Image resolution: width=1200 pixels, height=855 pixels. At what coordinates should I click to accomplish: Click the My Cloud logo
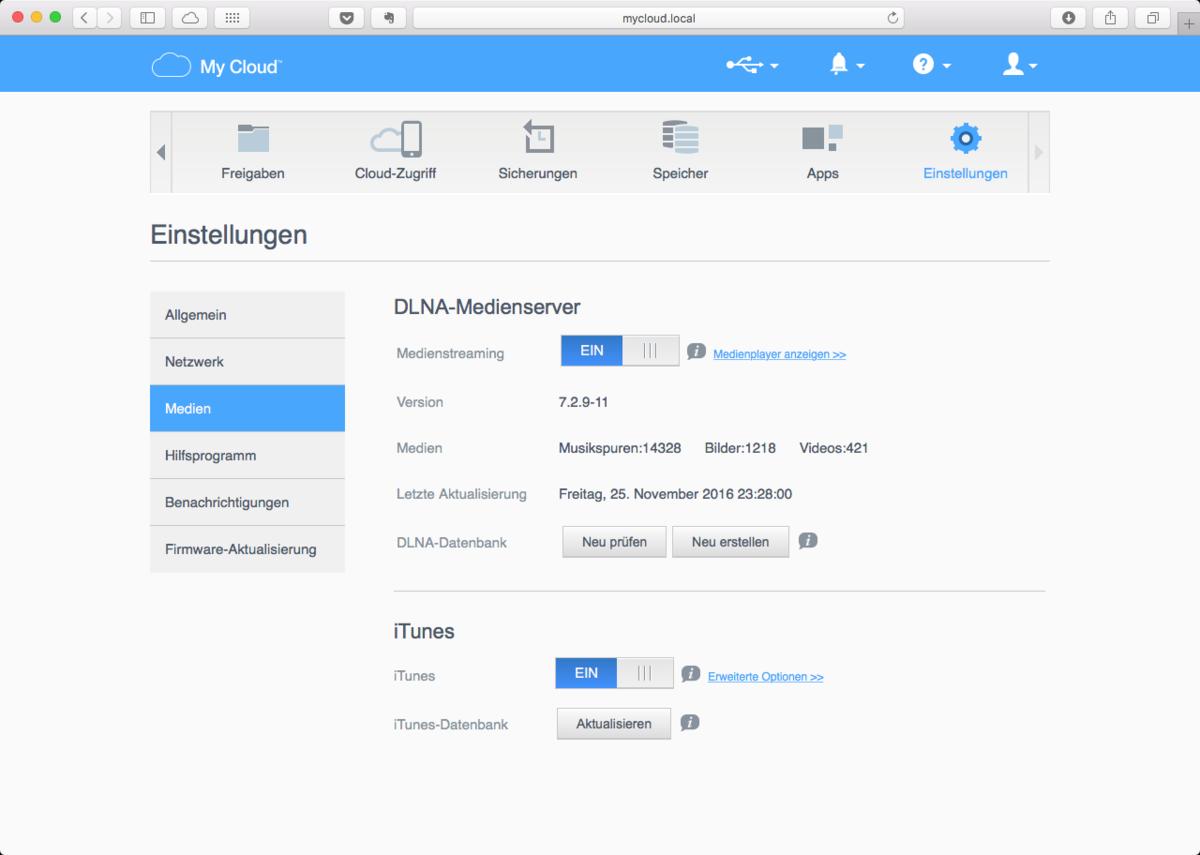[216, 66]
